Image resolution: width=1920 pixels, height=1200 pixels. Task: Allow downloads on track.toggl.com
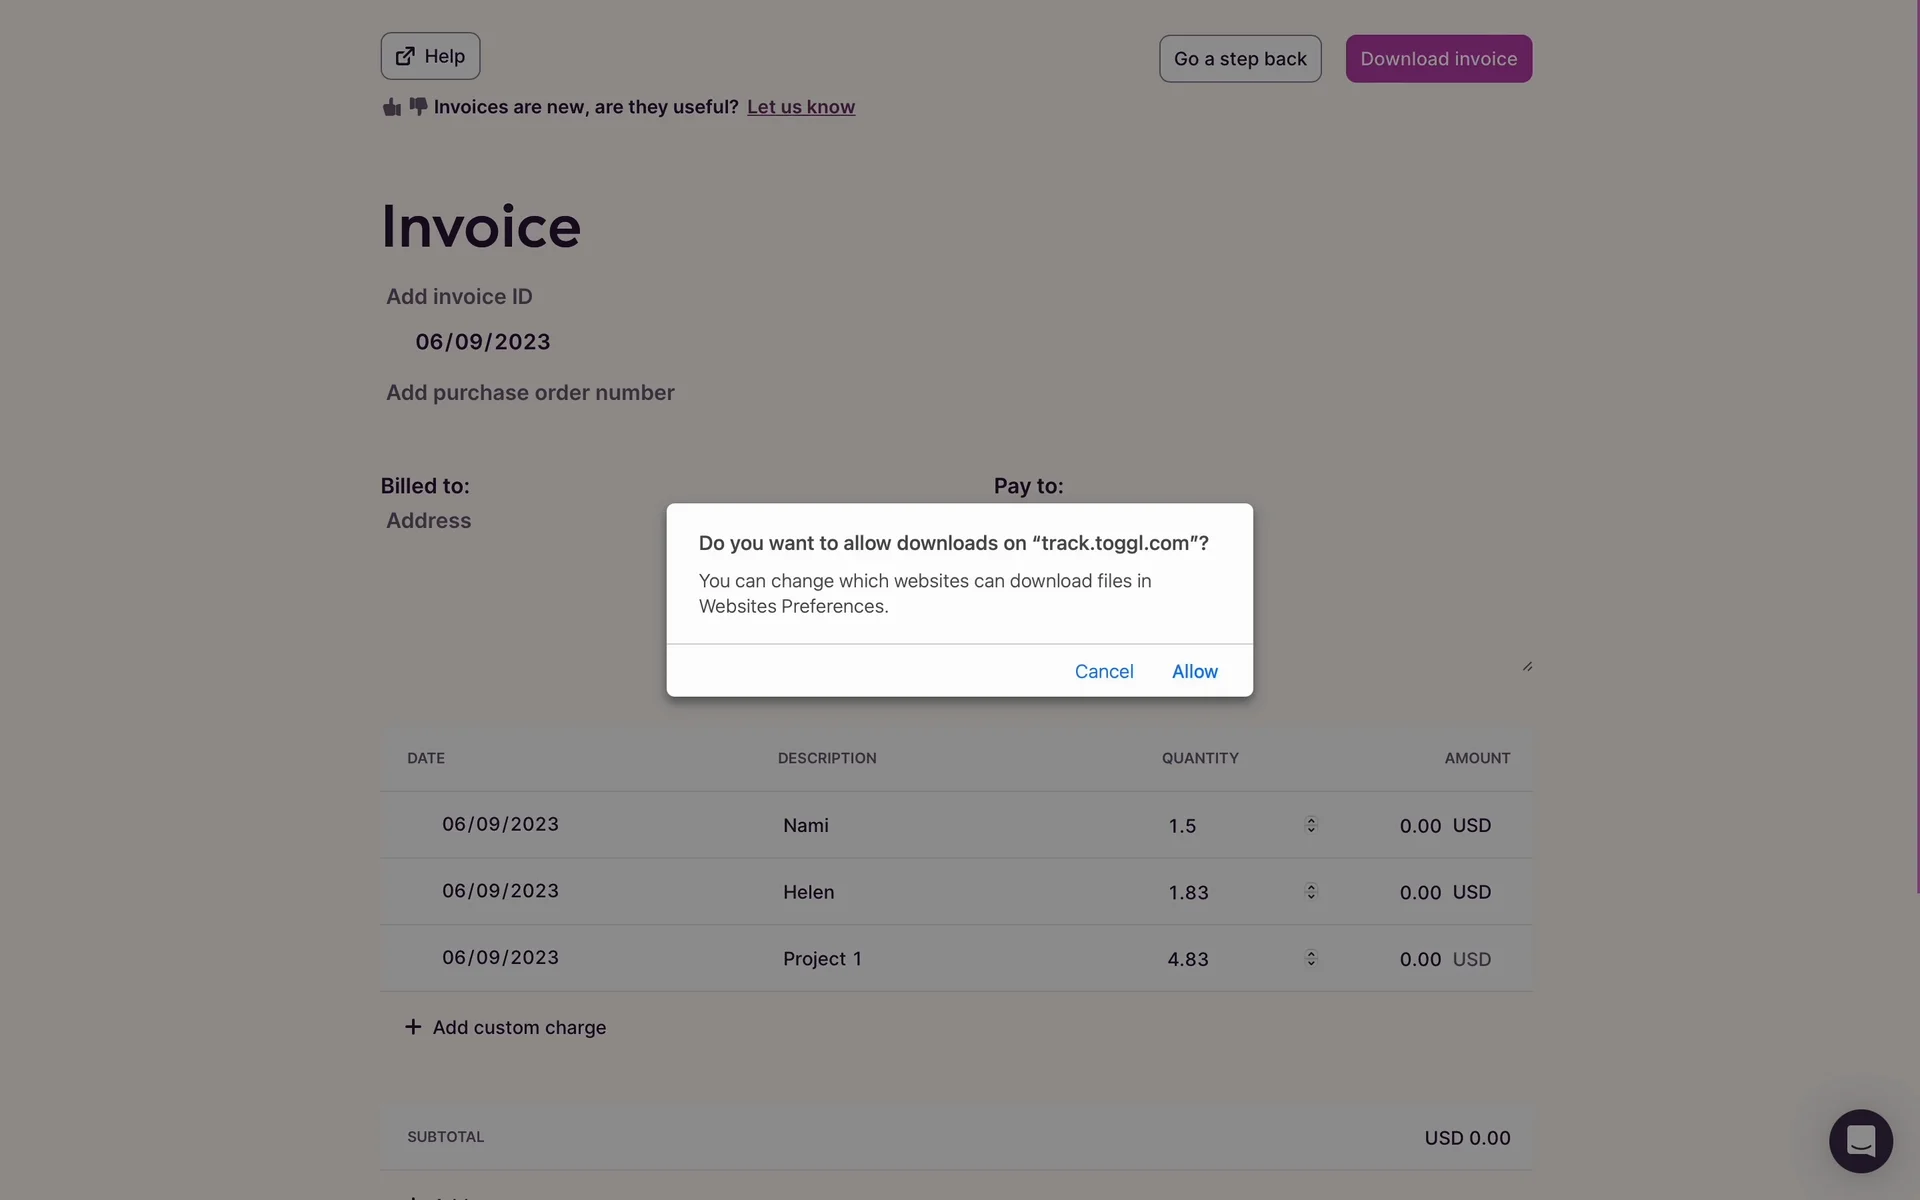[x=1194, y=671]
